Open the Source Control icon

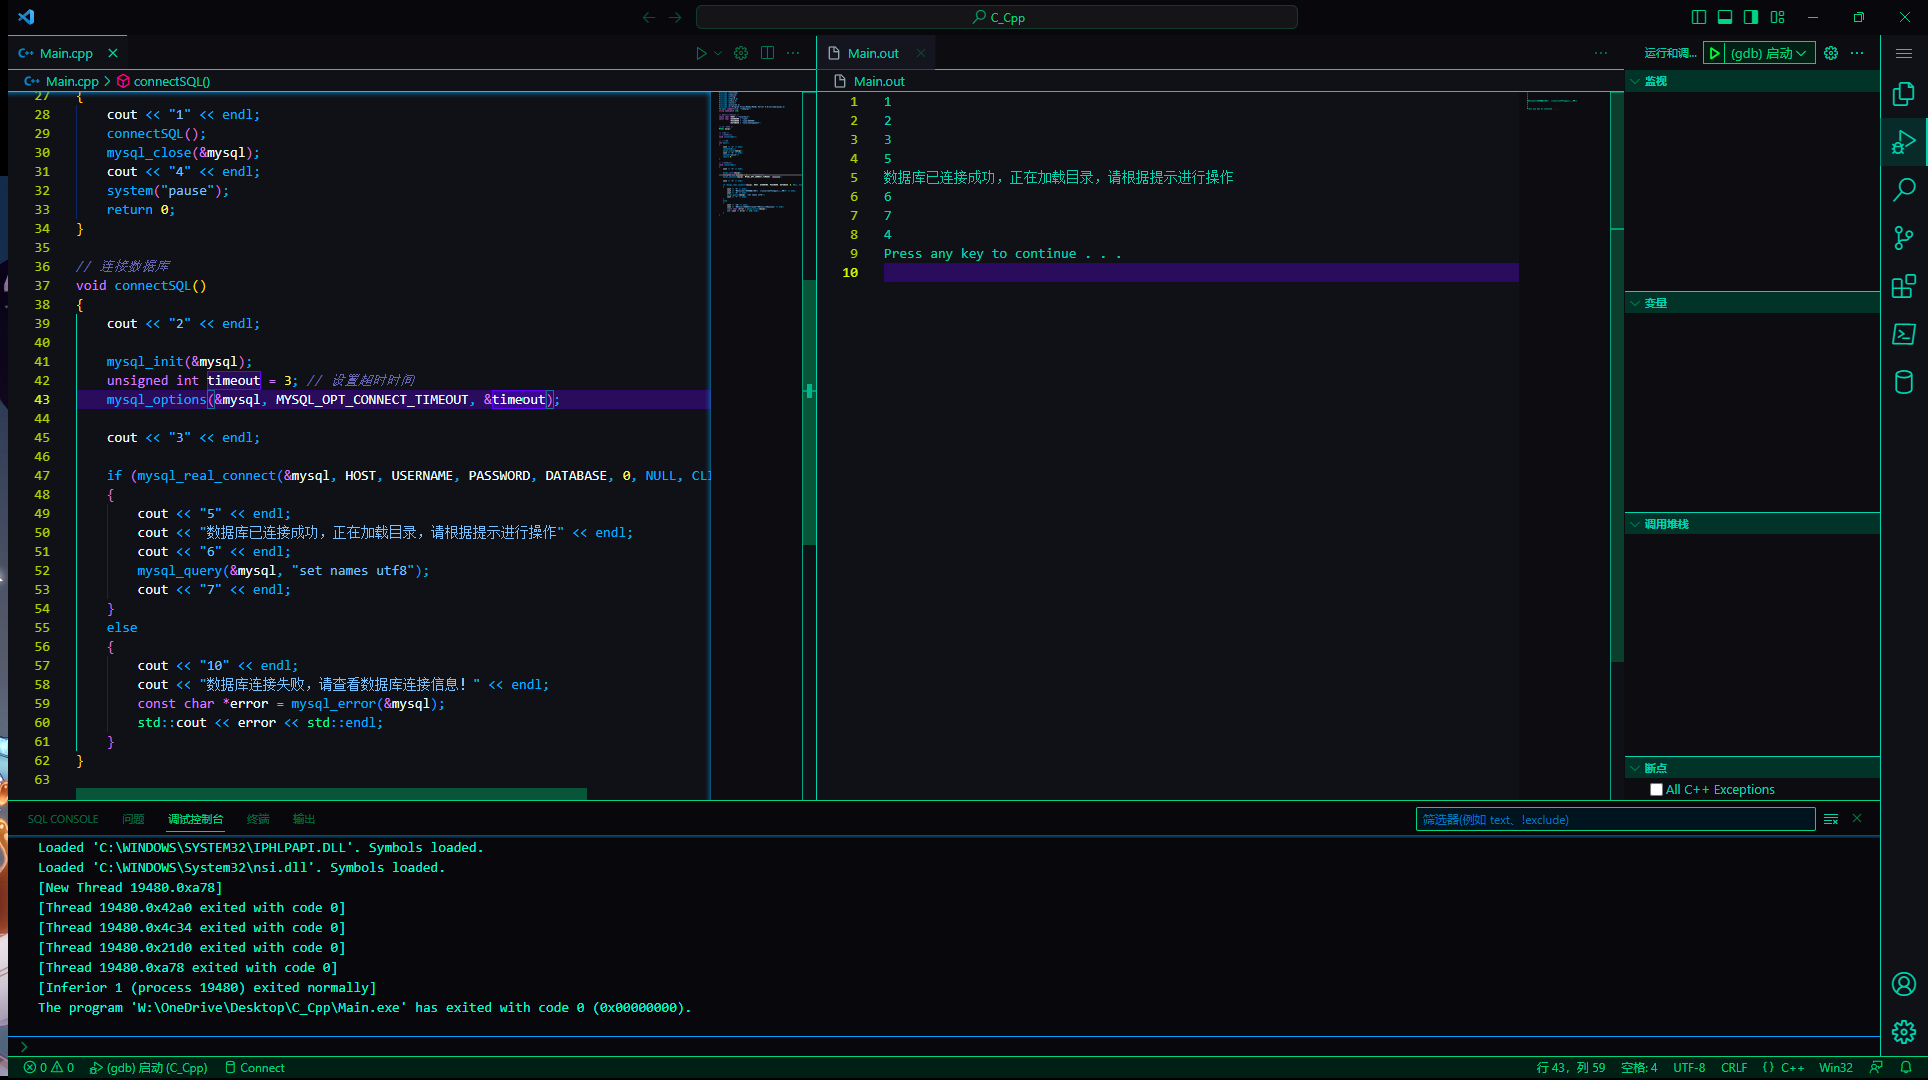click(x=1904, y=237)
